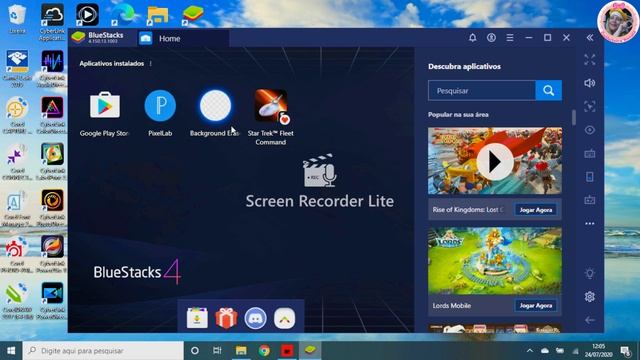Open File Explorer from the taskbar
This screenshot has width=640, height=360.
(x=241, y=351)
